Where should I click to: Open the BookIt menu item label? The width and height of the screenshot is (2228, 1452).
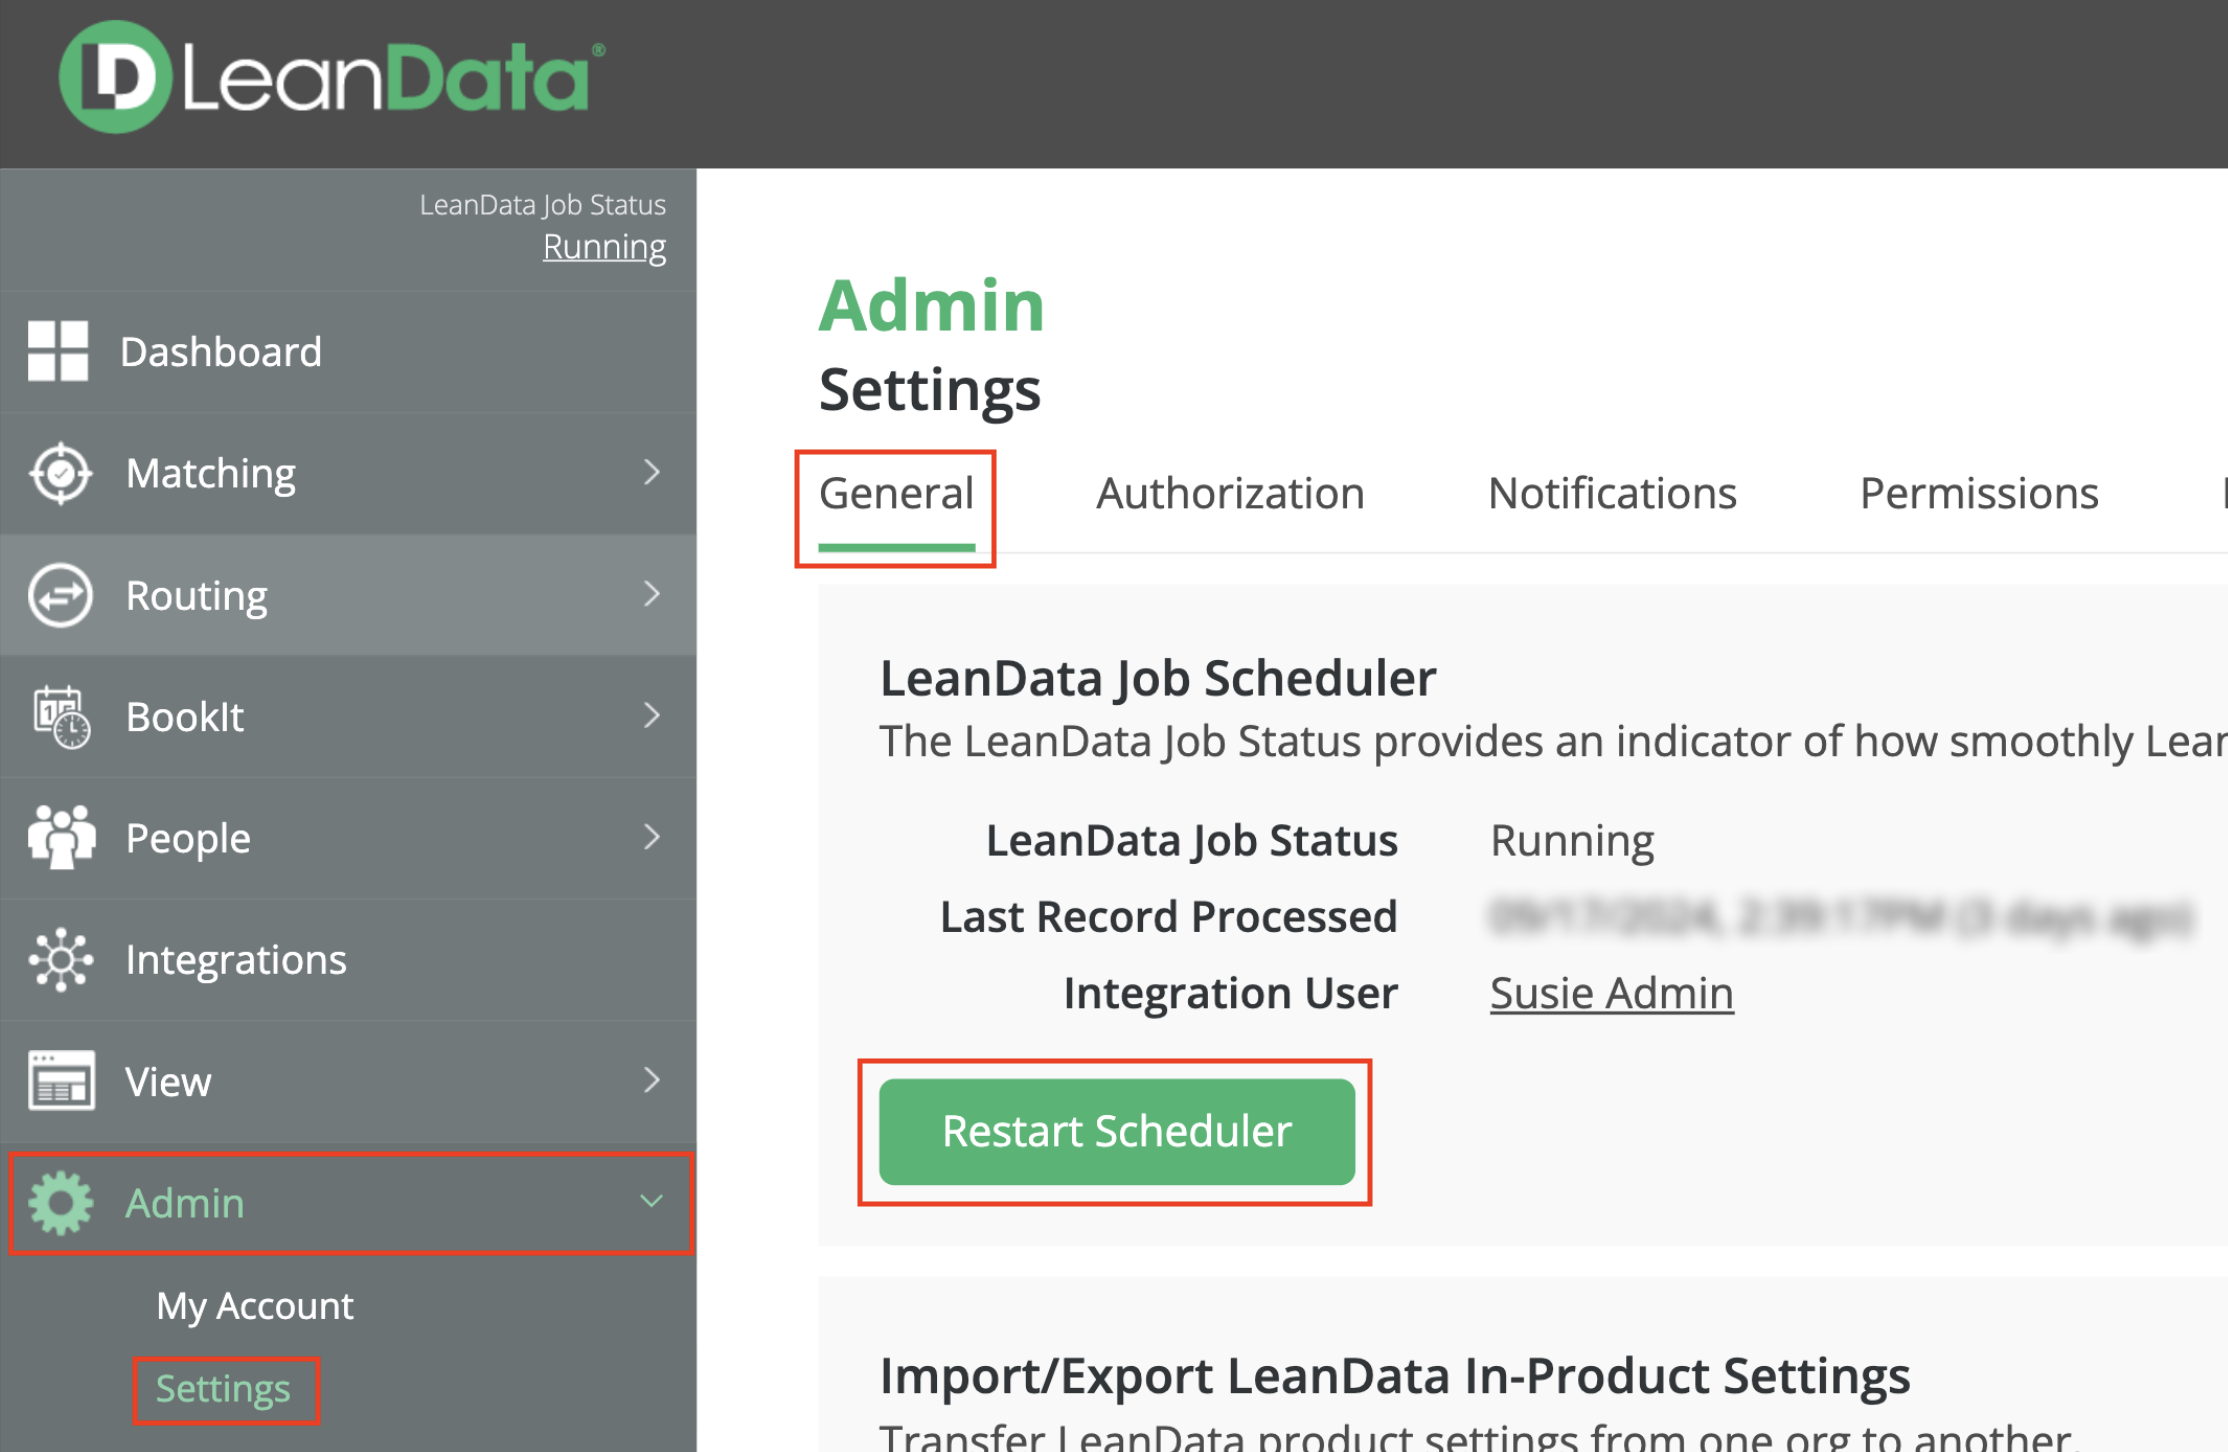(x=185, y=717)
